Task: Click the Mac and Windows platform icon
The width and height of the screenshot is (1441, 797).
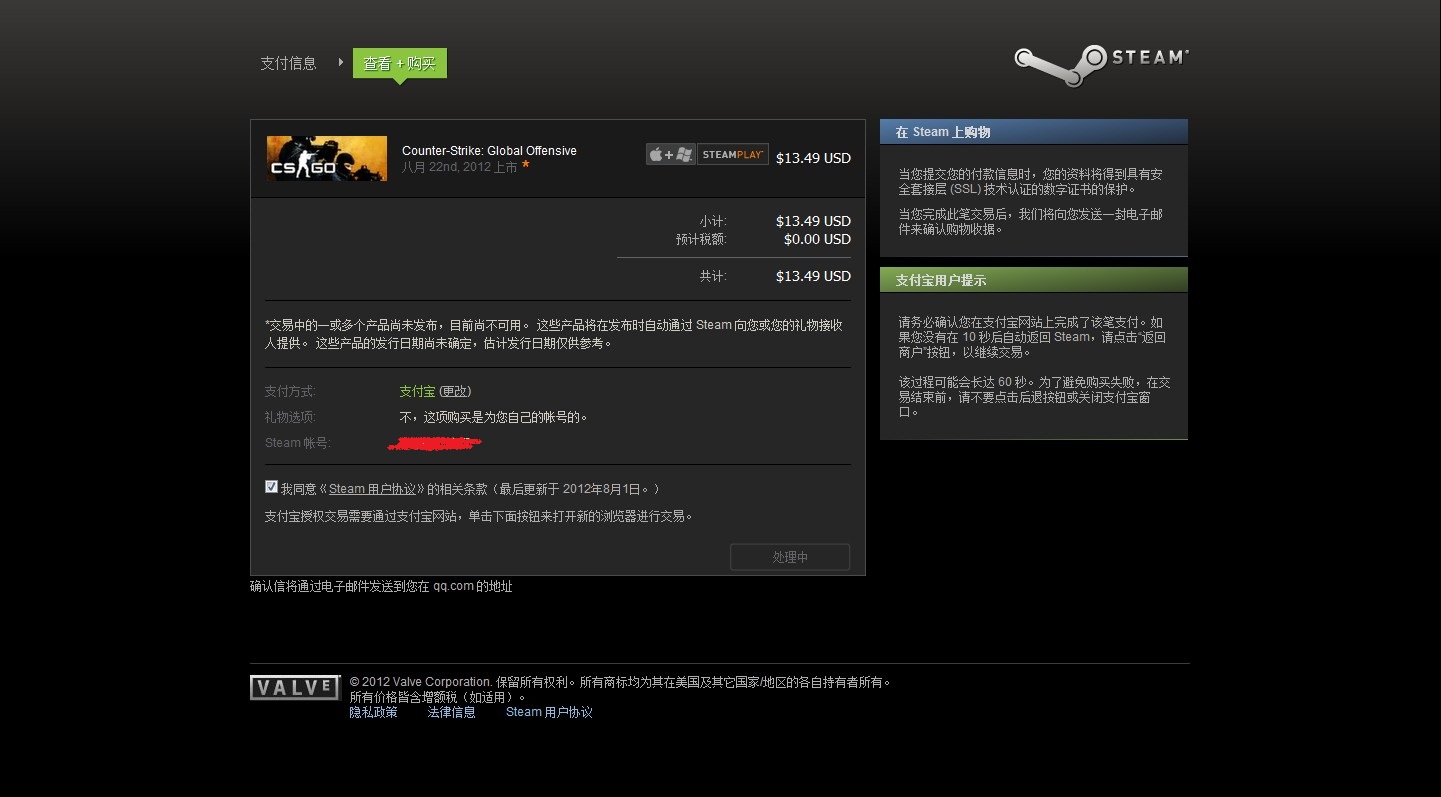Action: click(x=670, y=154)
